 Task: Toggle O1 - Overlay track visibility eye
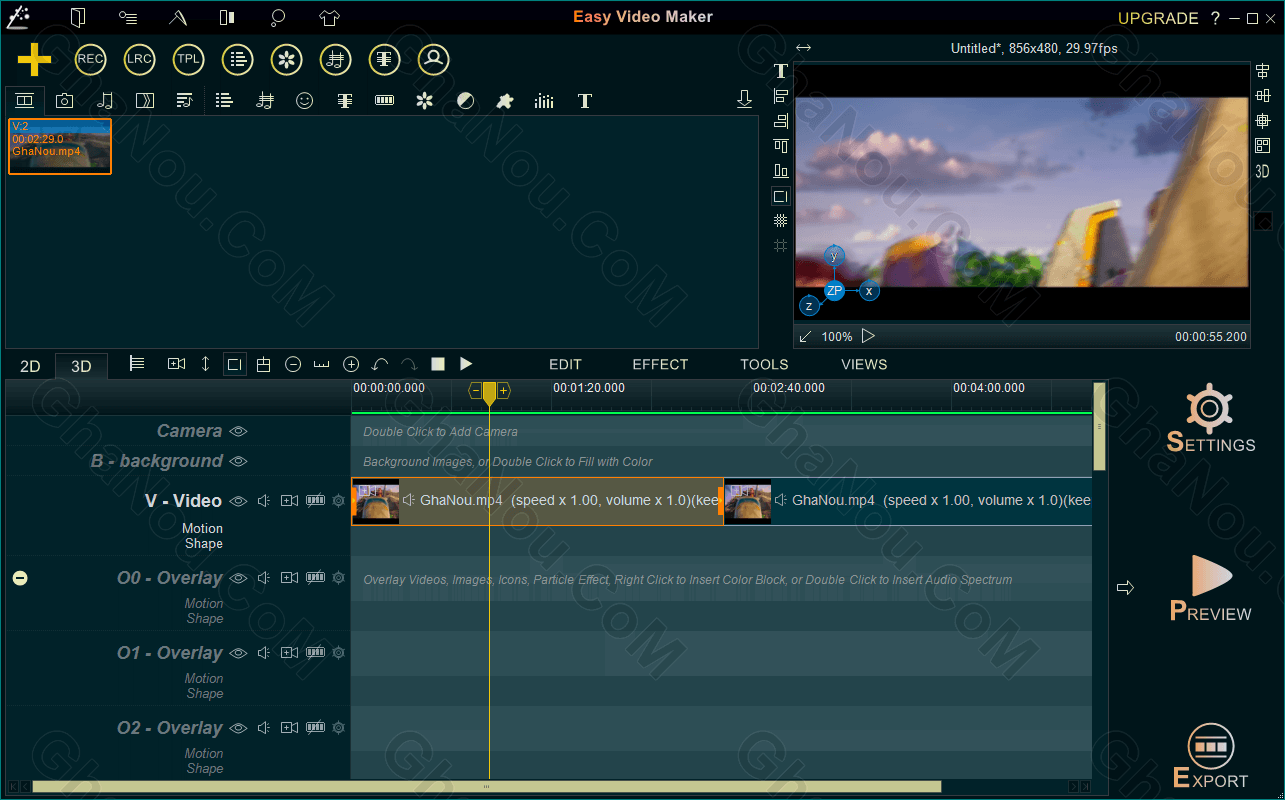(238, 653)
